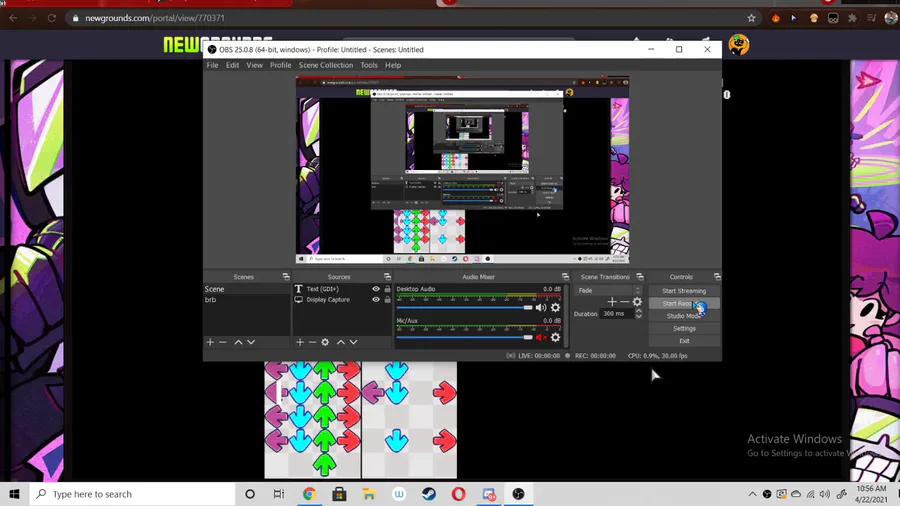This screenshot has width=900, height=506.
Task: Click the Duration 300 ms field
Action: coord(616,314)
